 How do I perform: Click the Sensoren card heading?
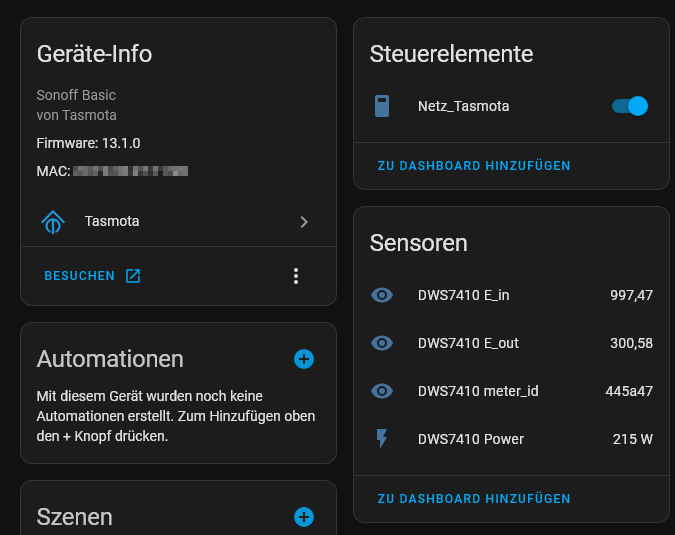tap(418, 243)
